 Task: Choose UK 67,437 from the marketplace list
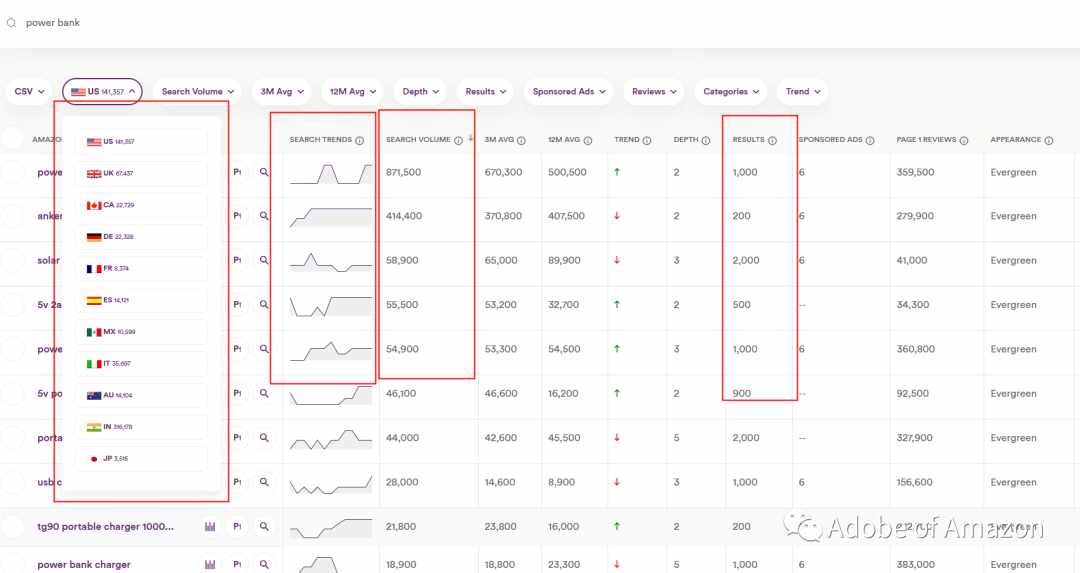tap(141, 174)
